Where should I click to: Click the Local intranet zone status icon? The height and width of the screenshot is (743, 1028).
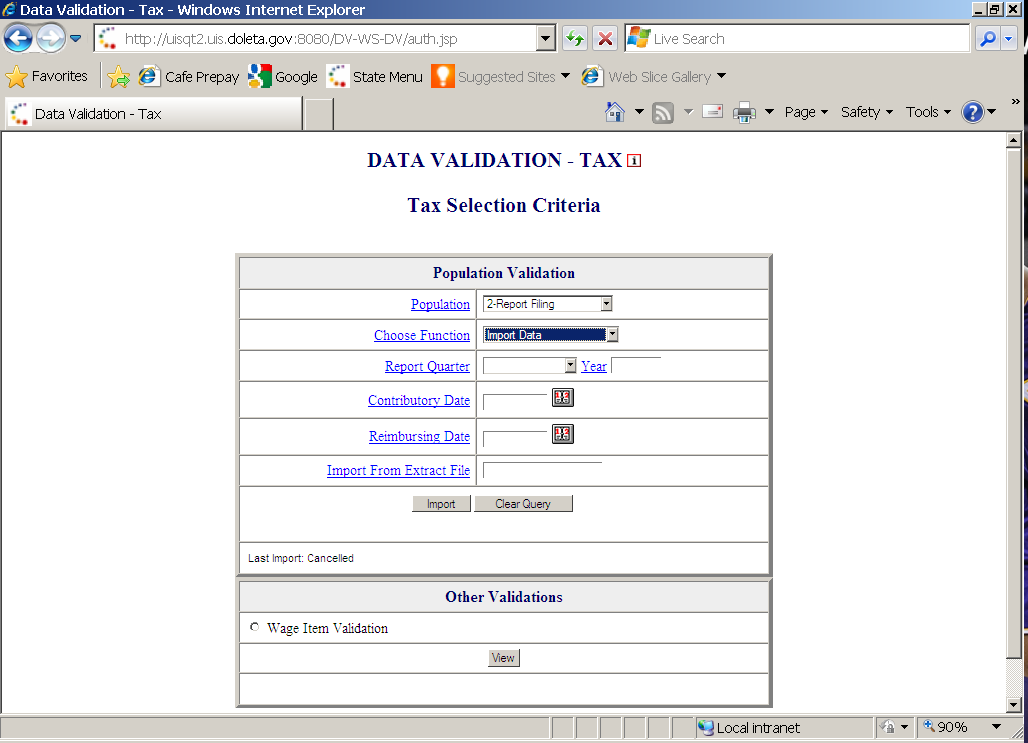(x=705, y=727)
